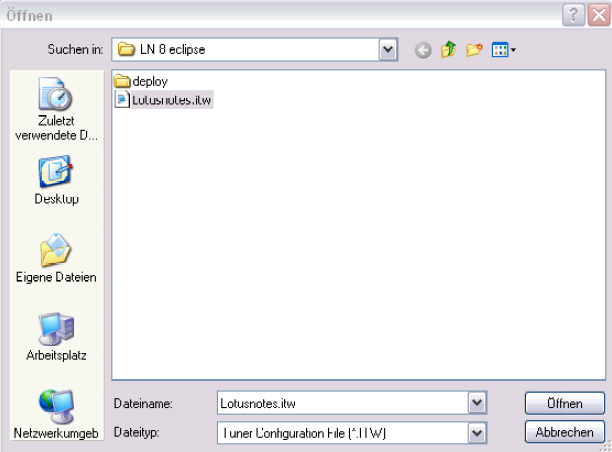Image resolution: width=612 pixels, height=452 pixels.
Task: Click the Öffnen button
Action: click(564, 403)
